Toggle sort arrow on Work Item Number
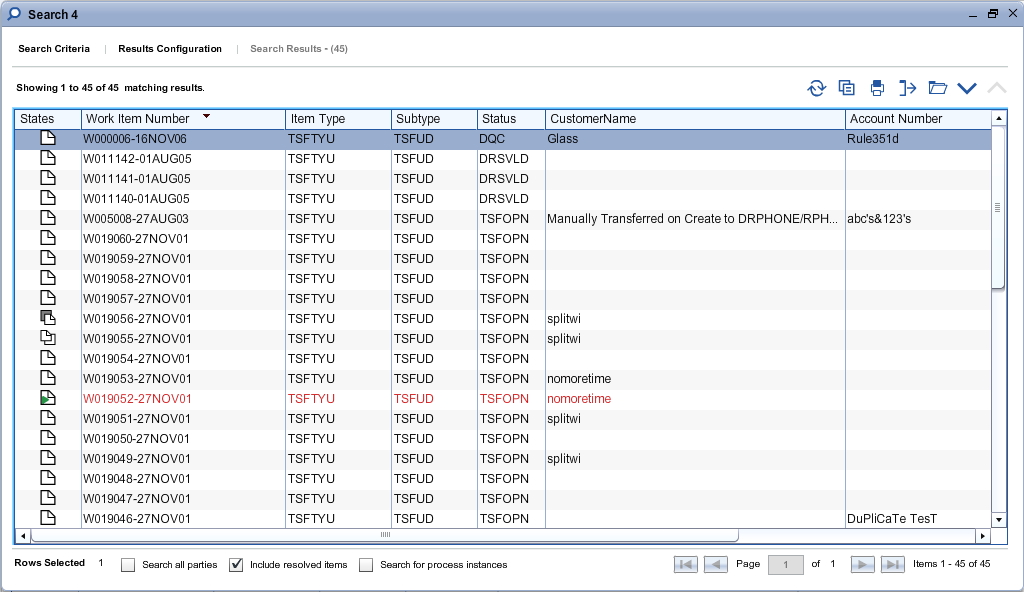1024x592 pixels. 206,118
